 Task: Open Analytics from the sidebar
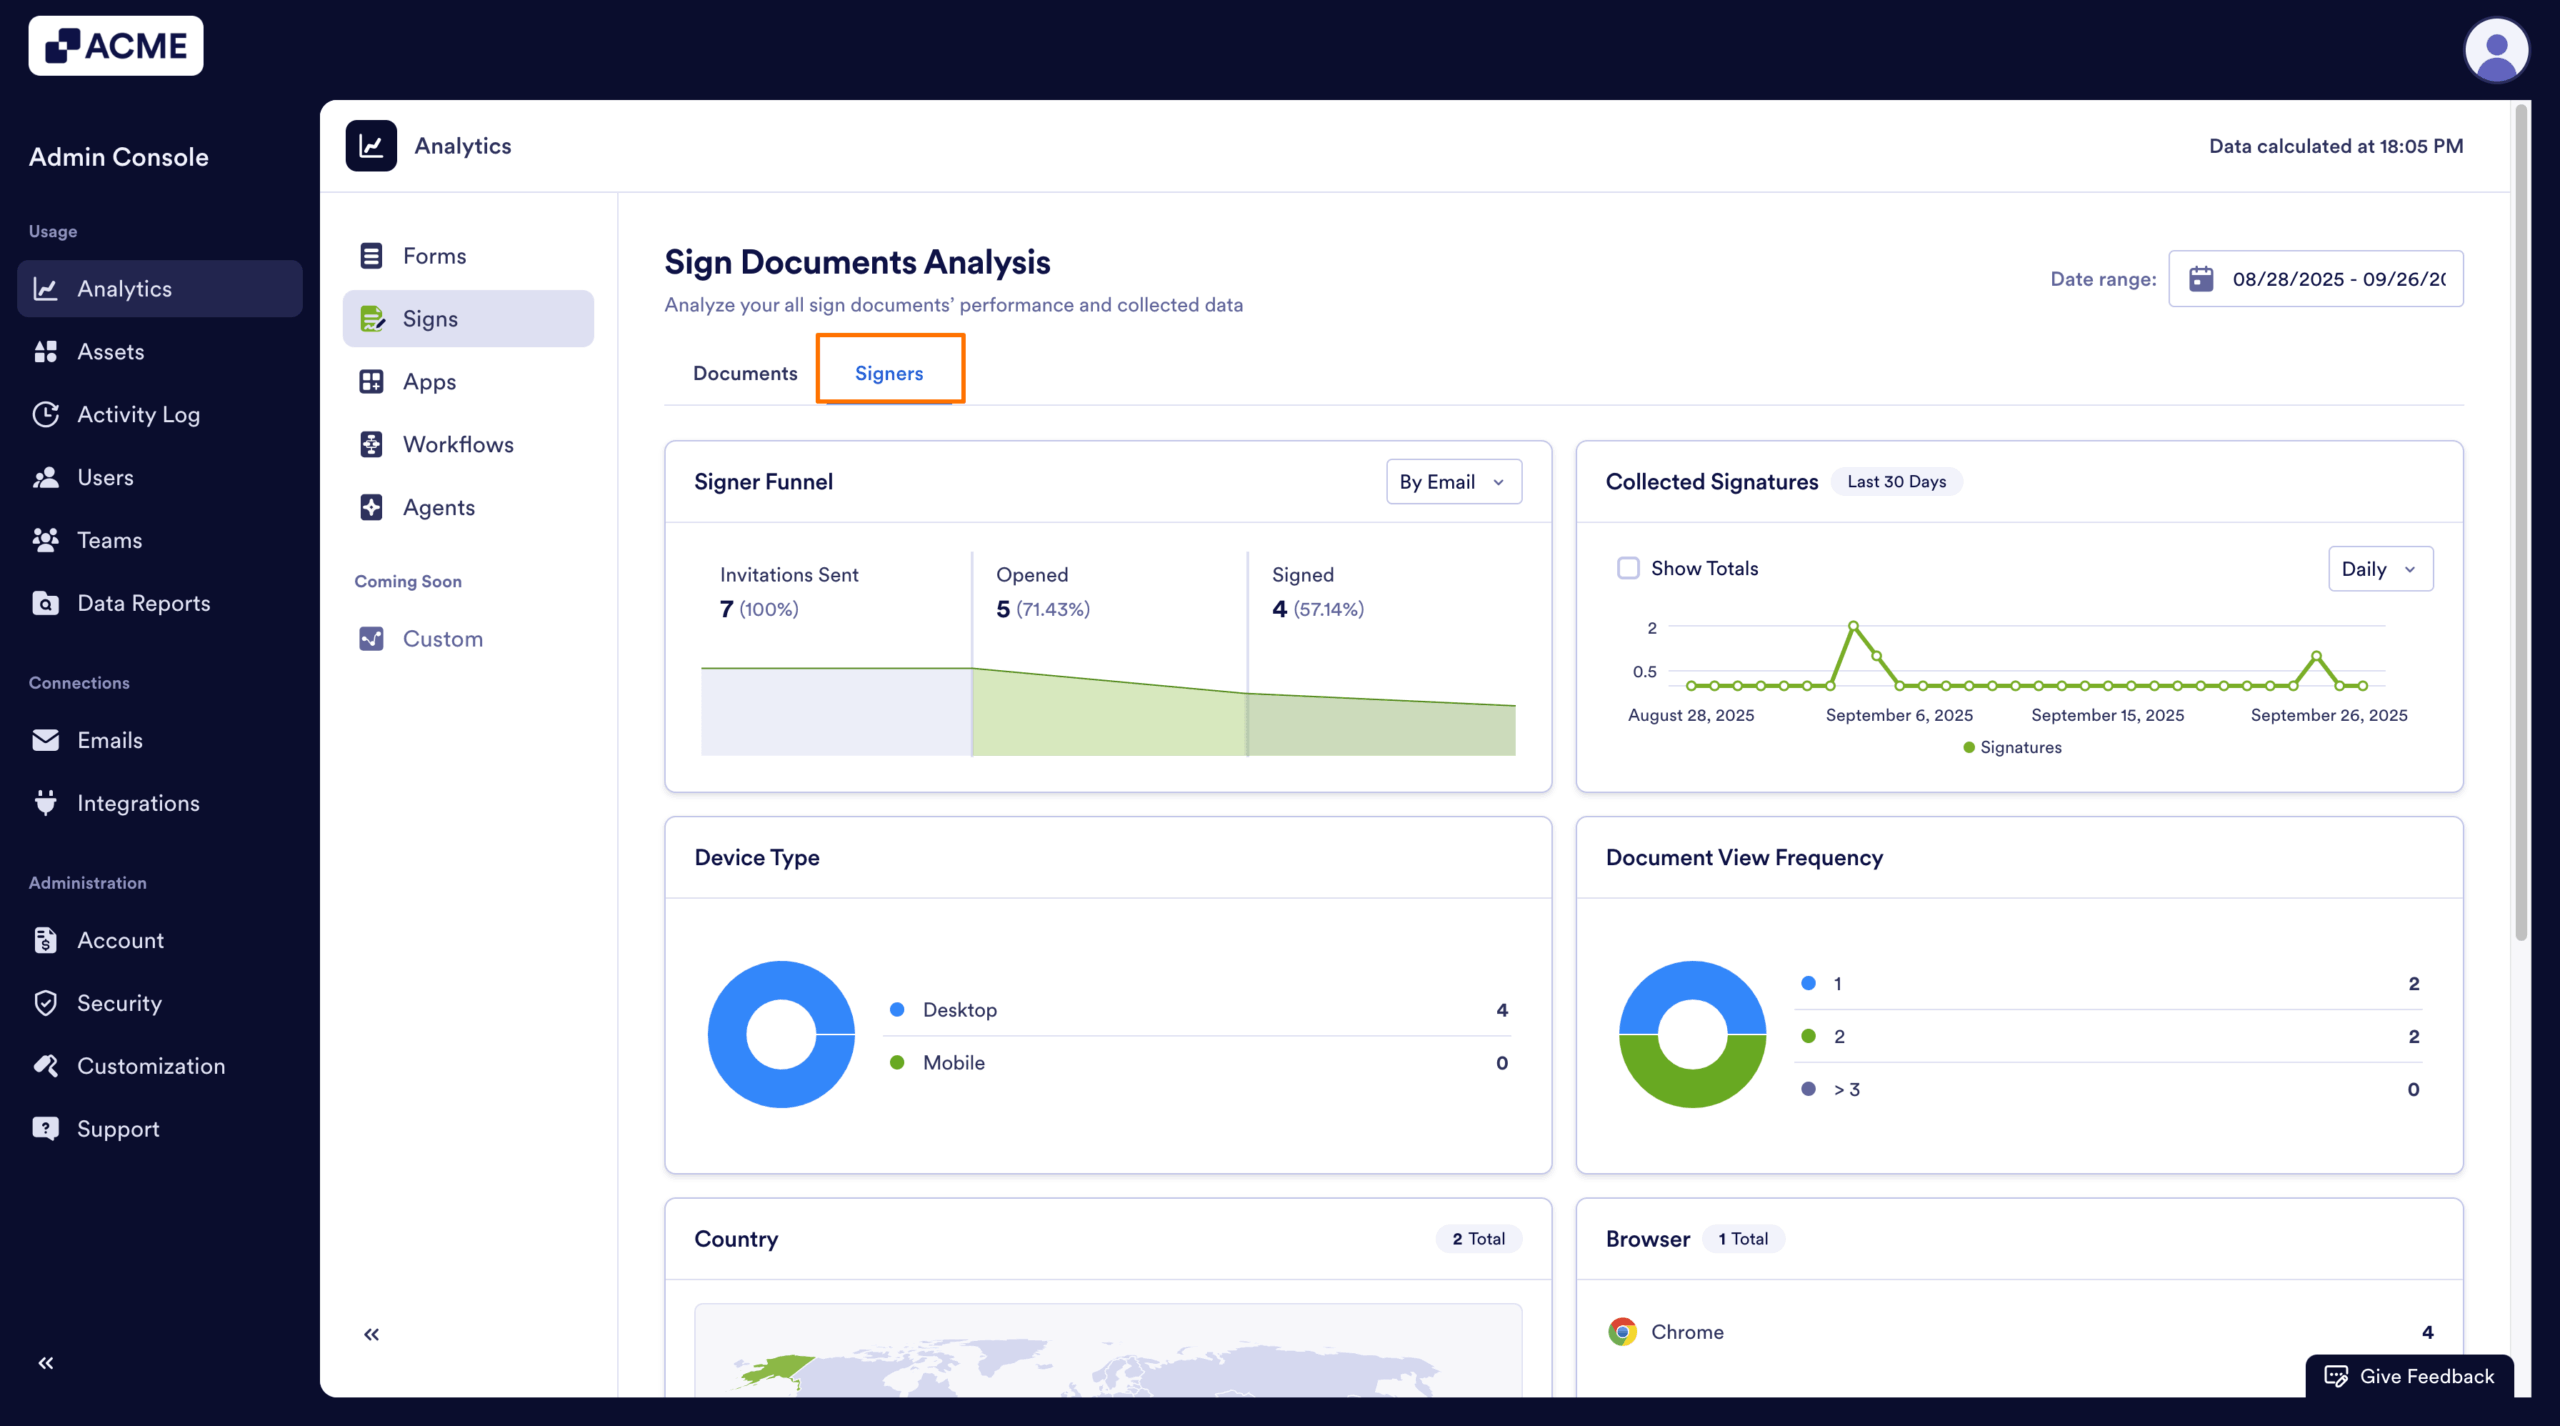pyautogui.click(x=124, y=289)
